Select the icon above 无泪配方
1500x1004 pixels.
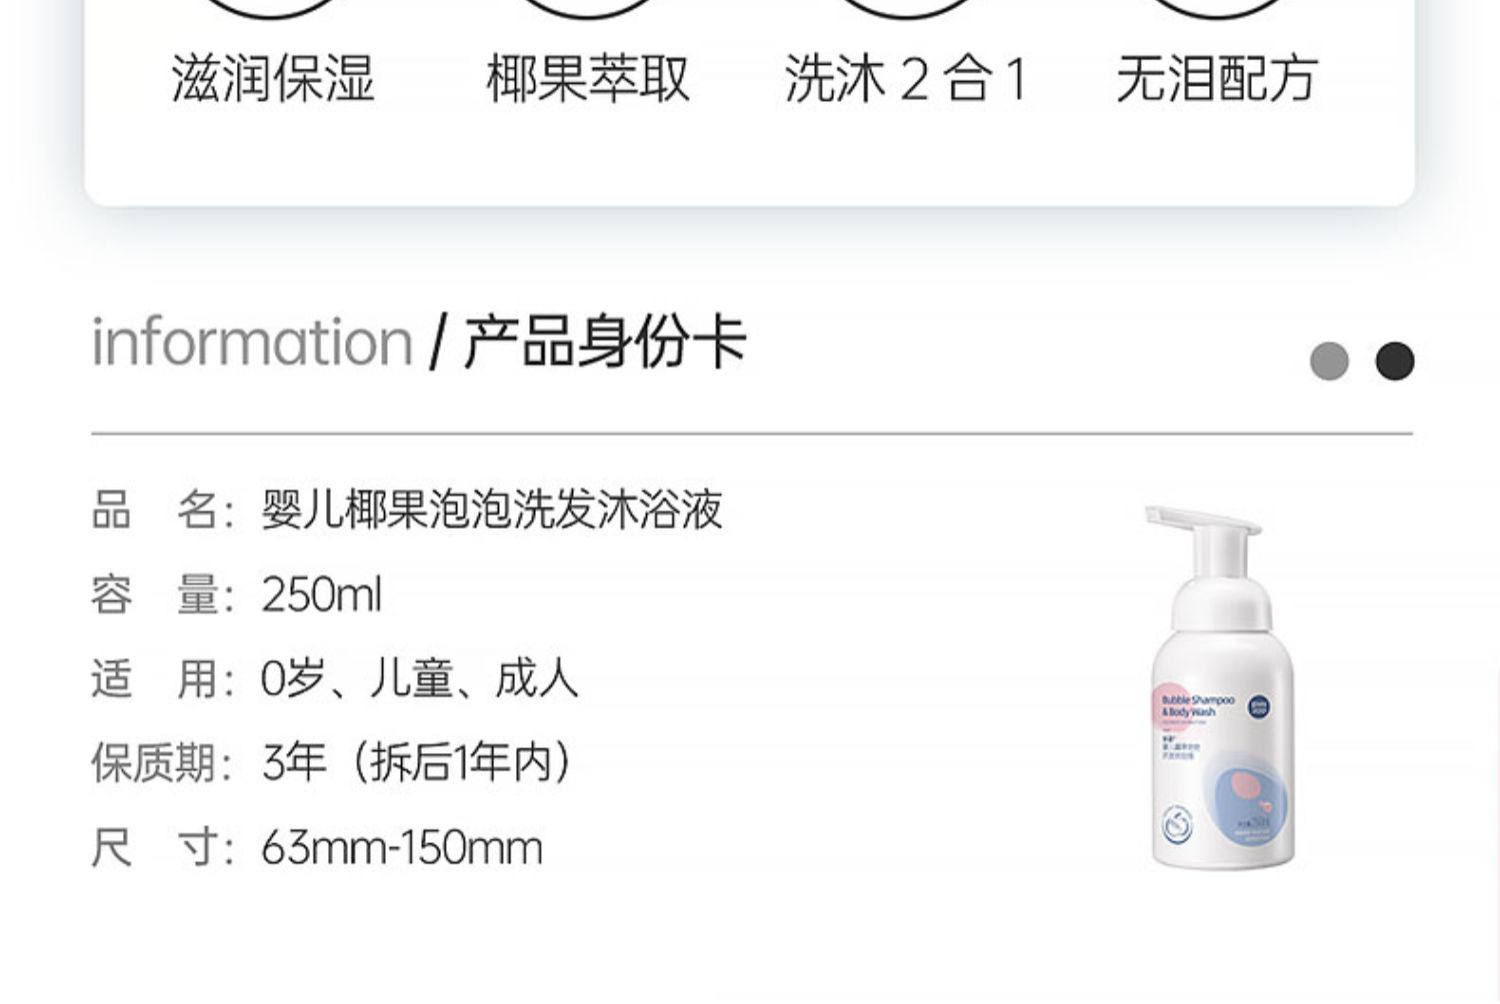(x=1217, y=8)
